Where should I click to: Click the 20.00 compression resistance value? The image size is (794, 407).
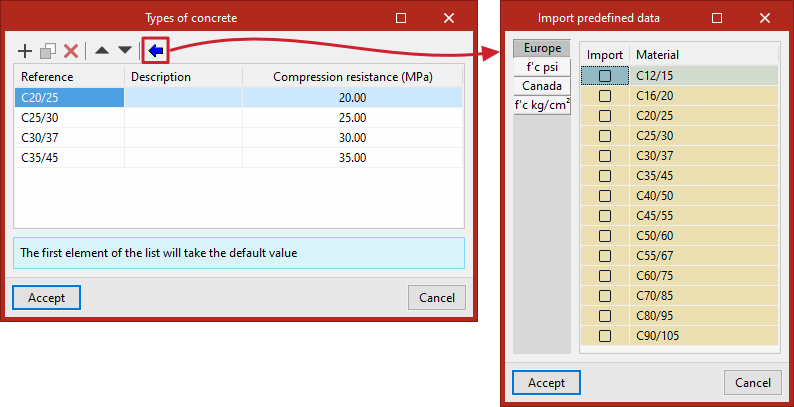353,98
